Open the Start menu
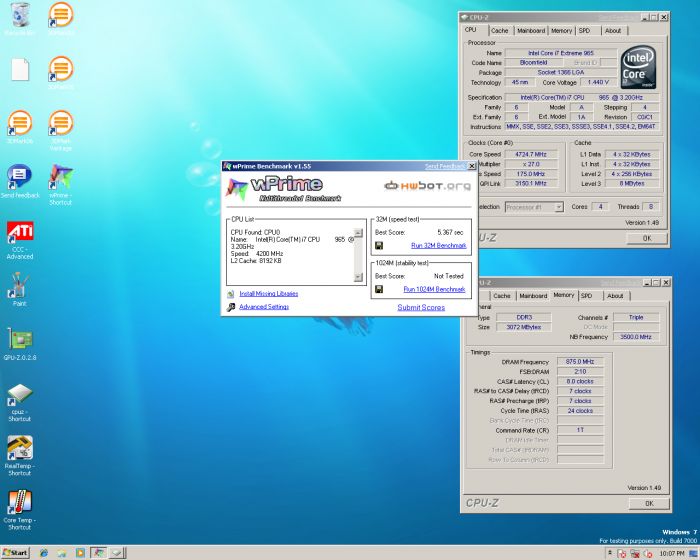The image size is (700, 560). [15, 553]
